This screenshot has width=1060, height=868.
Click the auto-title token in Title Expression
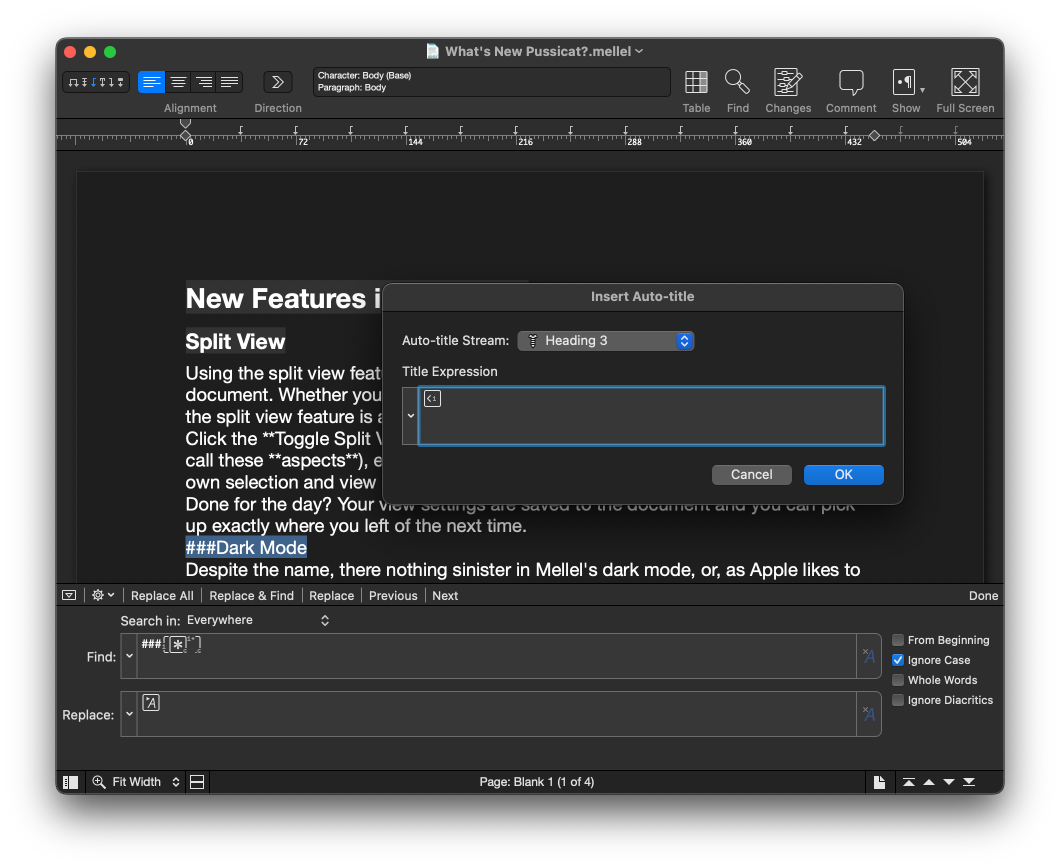[x=432, y=398]
